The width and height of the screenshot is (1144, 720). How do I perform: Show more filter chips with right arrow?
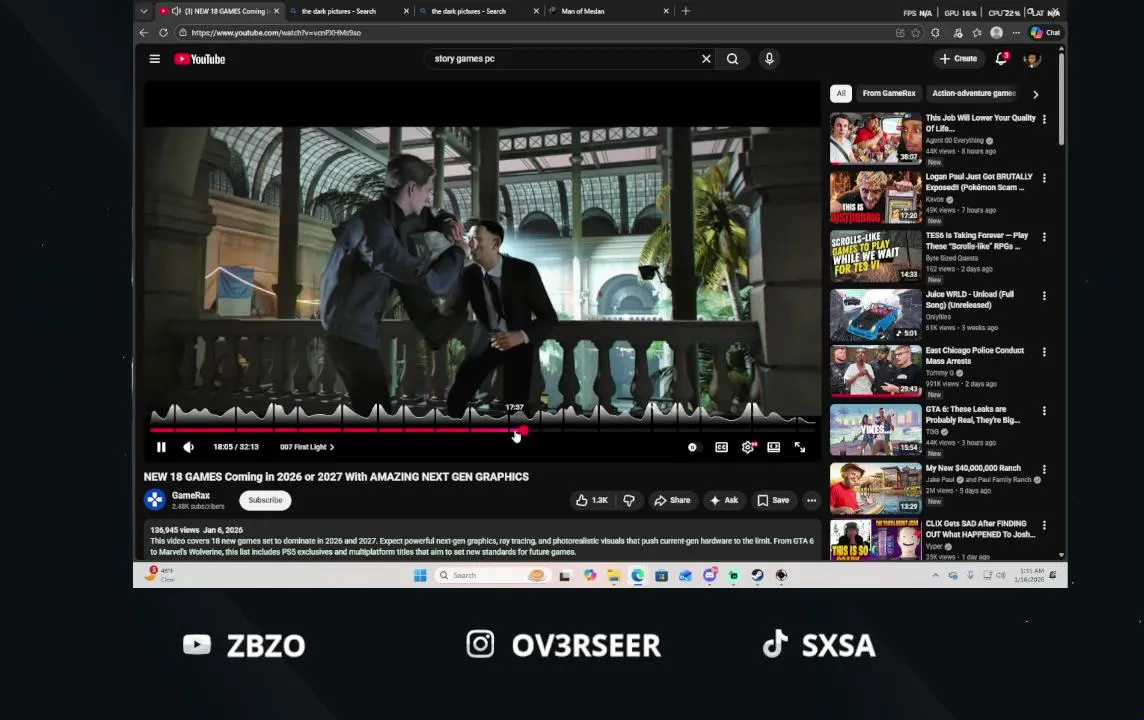pos(1035,94)
